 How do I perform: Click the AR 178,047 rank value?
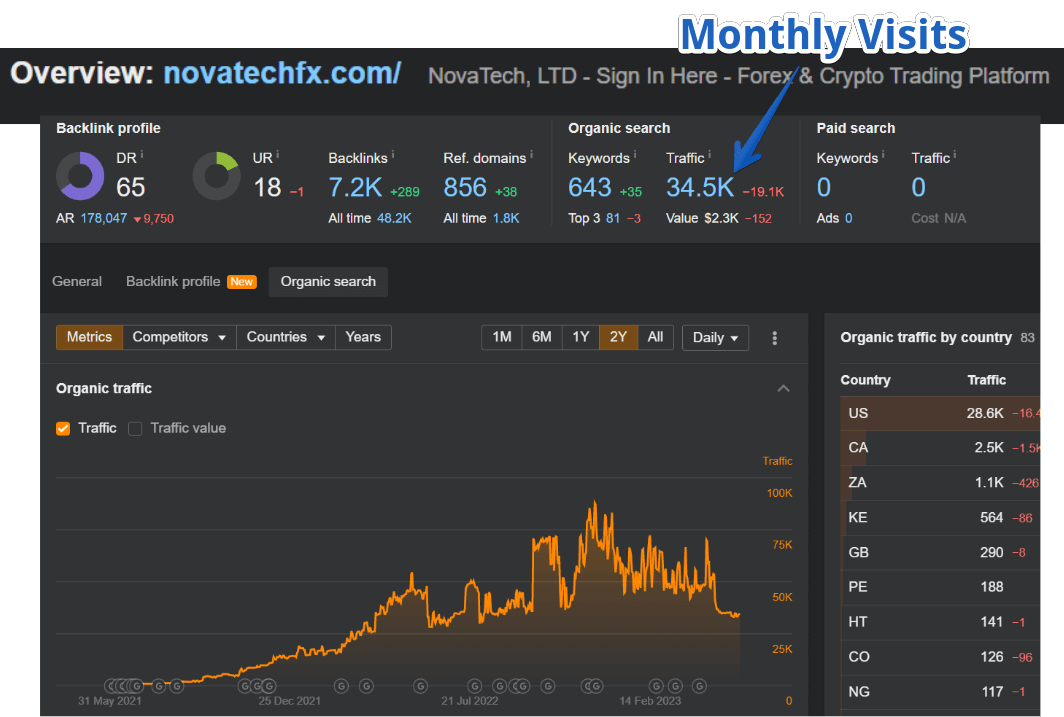[104, 218]
